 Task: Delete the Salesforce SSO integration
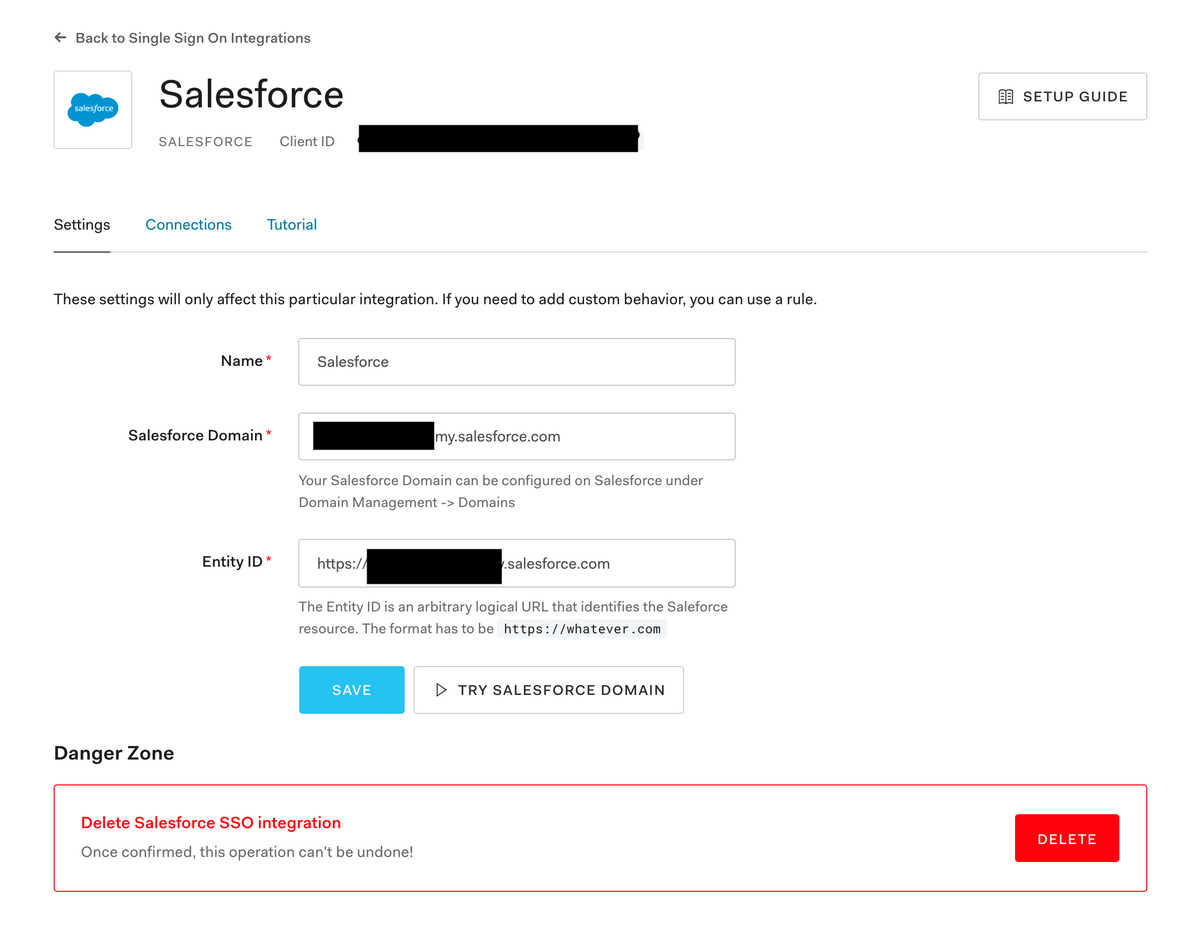click(x=1067, y=838)
